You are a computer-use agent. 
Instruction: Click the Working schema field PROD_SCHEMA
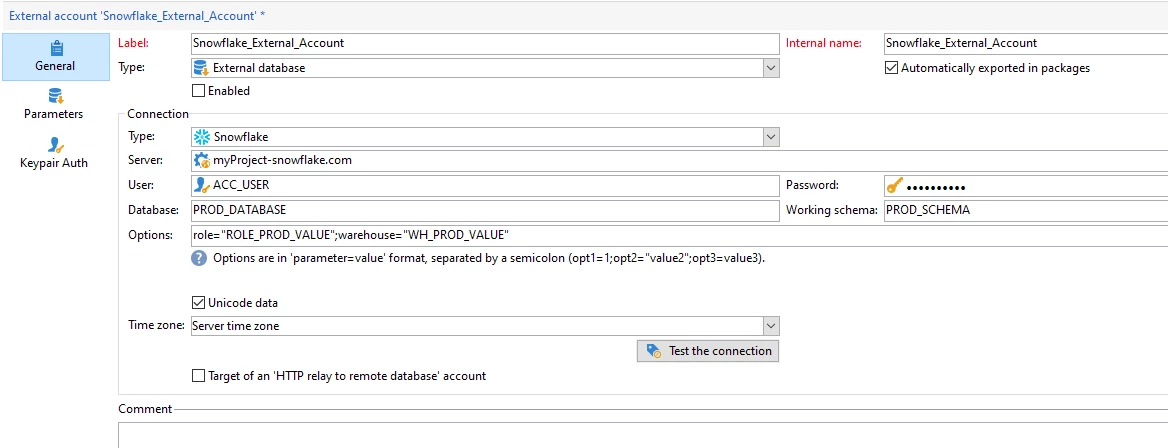(1026, 210)
